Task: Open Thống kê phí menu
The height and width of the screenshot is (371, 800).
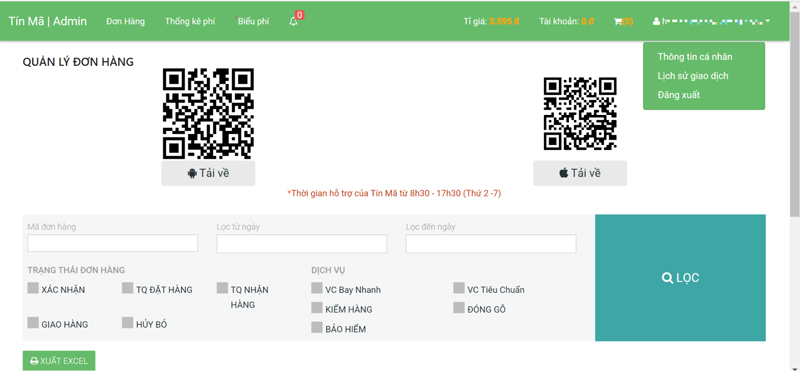Action: tap(190, 21)
